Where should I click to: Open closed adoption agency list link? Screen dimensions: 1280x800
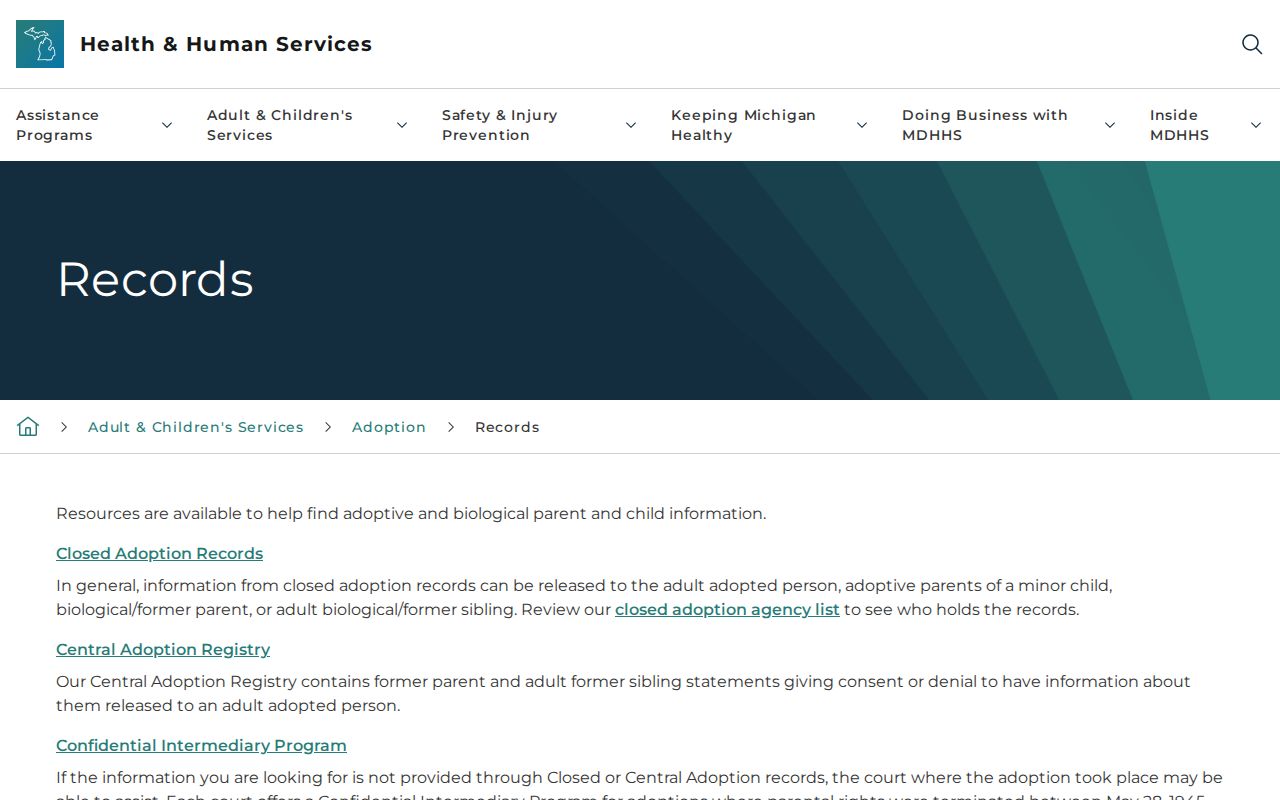point(727,609)
